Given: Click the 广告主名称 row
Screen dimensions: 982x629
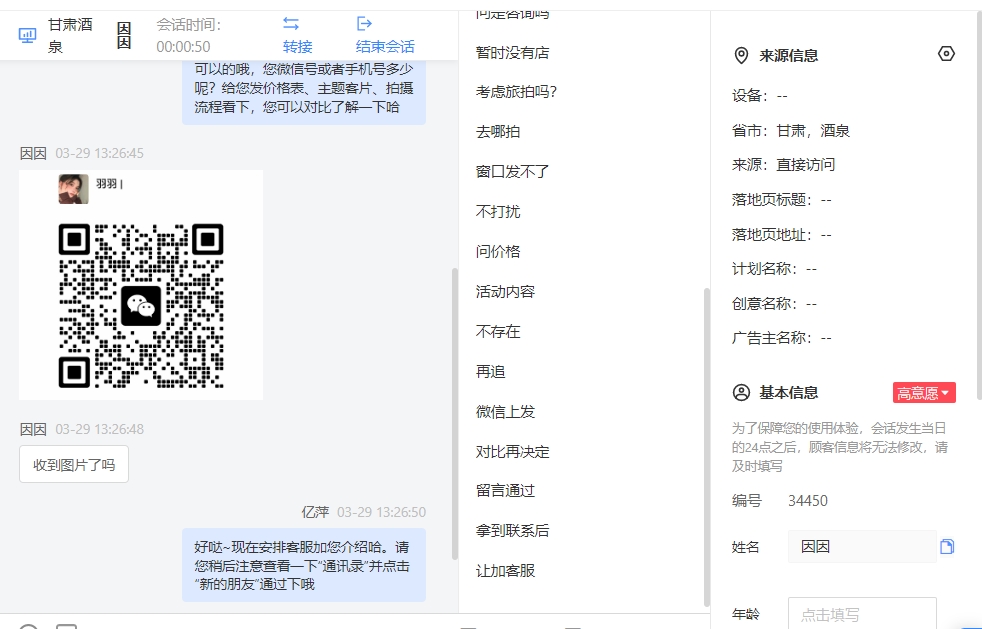Looking at the screenshot, I should [x=782, y=338].
